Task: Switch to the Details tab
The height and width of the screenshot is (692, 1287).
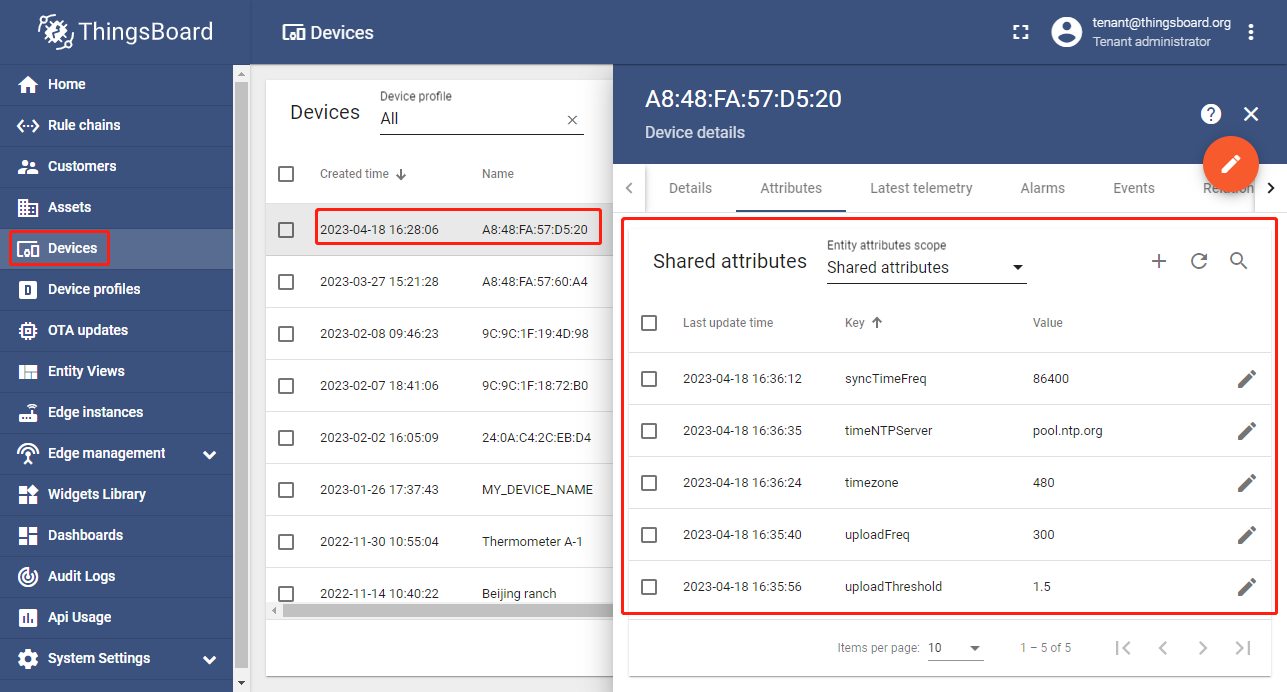Action: [x=690, y=188]
